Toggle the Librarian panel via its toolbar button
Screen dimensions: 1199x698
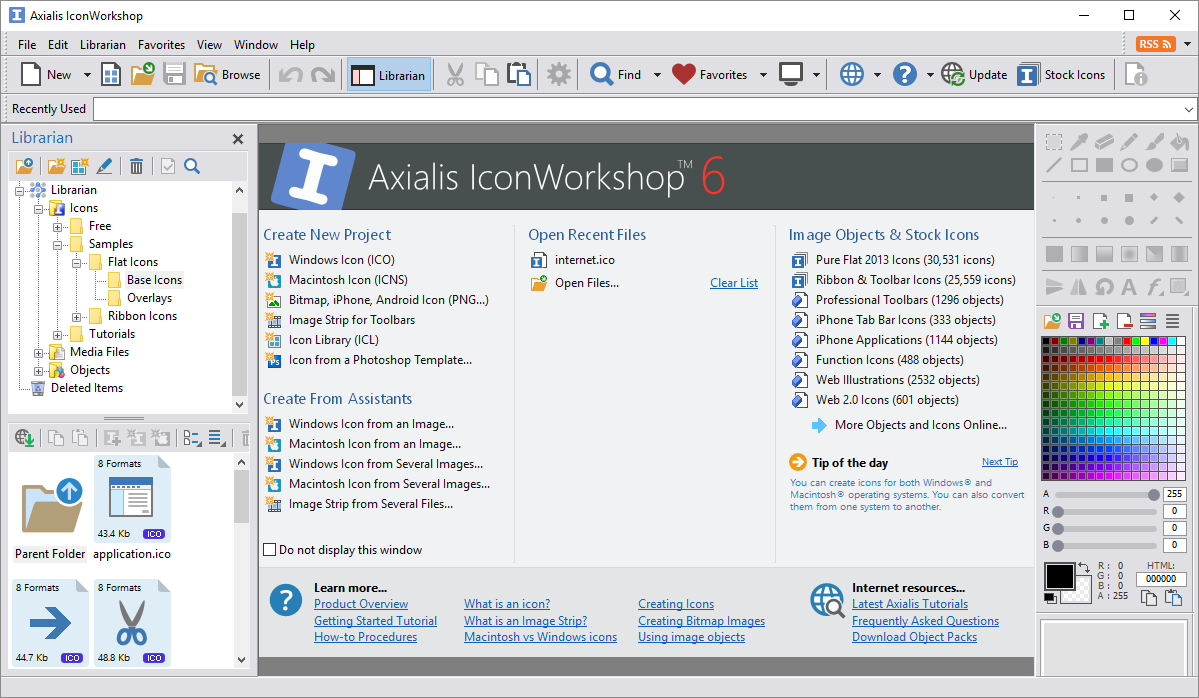pos(389,74)
